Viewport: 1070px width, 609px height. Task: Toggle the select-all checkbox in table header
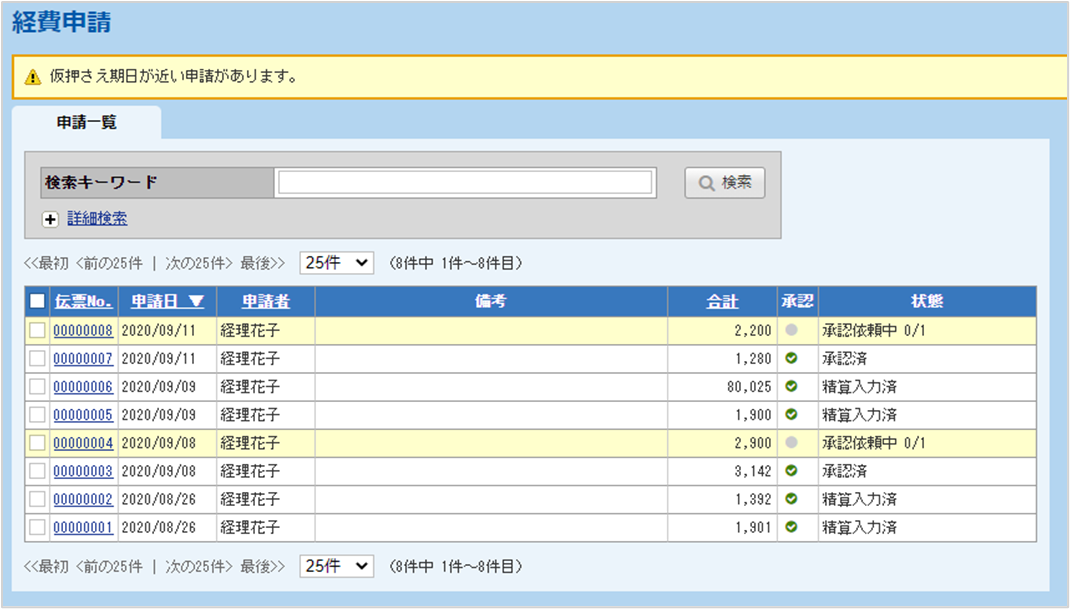(x=37, y=301)
